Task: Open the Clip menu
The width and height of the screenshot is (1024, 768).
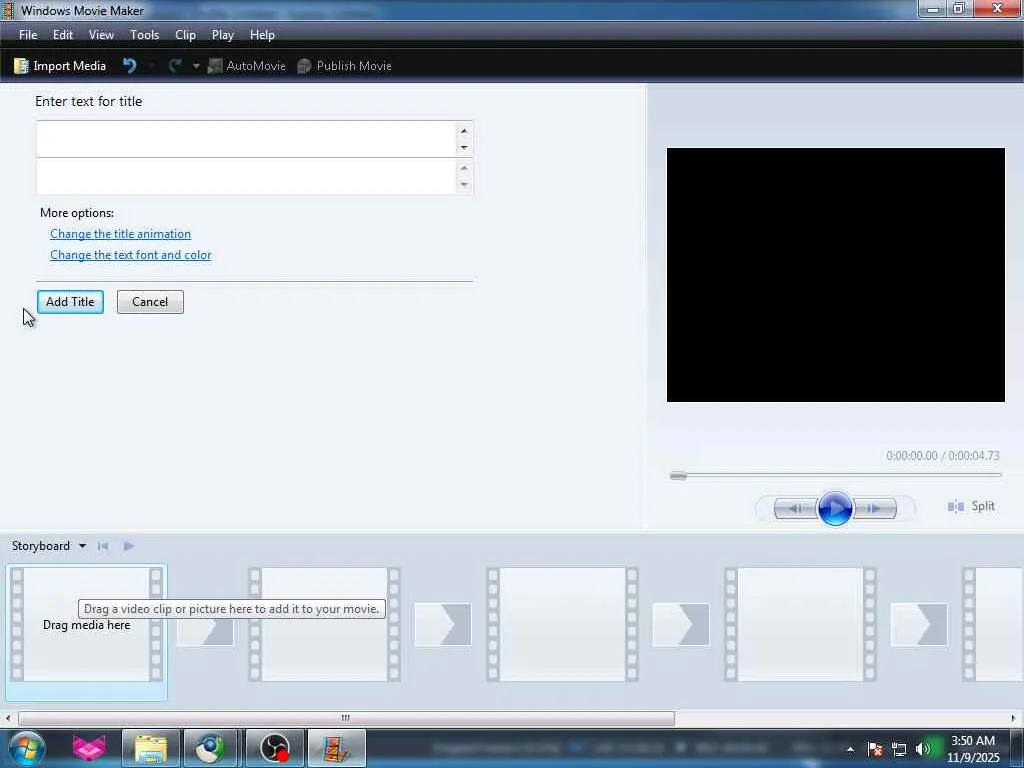Action: 185,35
